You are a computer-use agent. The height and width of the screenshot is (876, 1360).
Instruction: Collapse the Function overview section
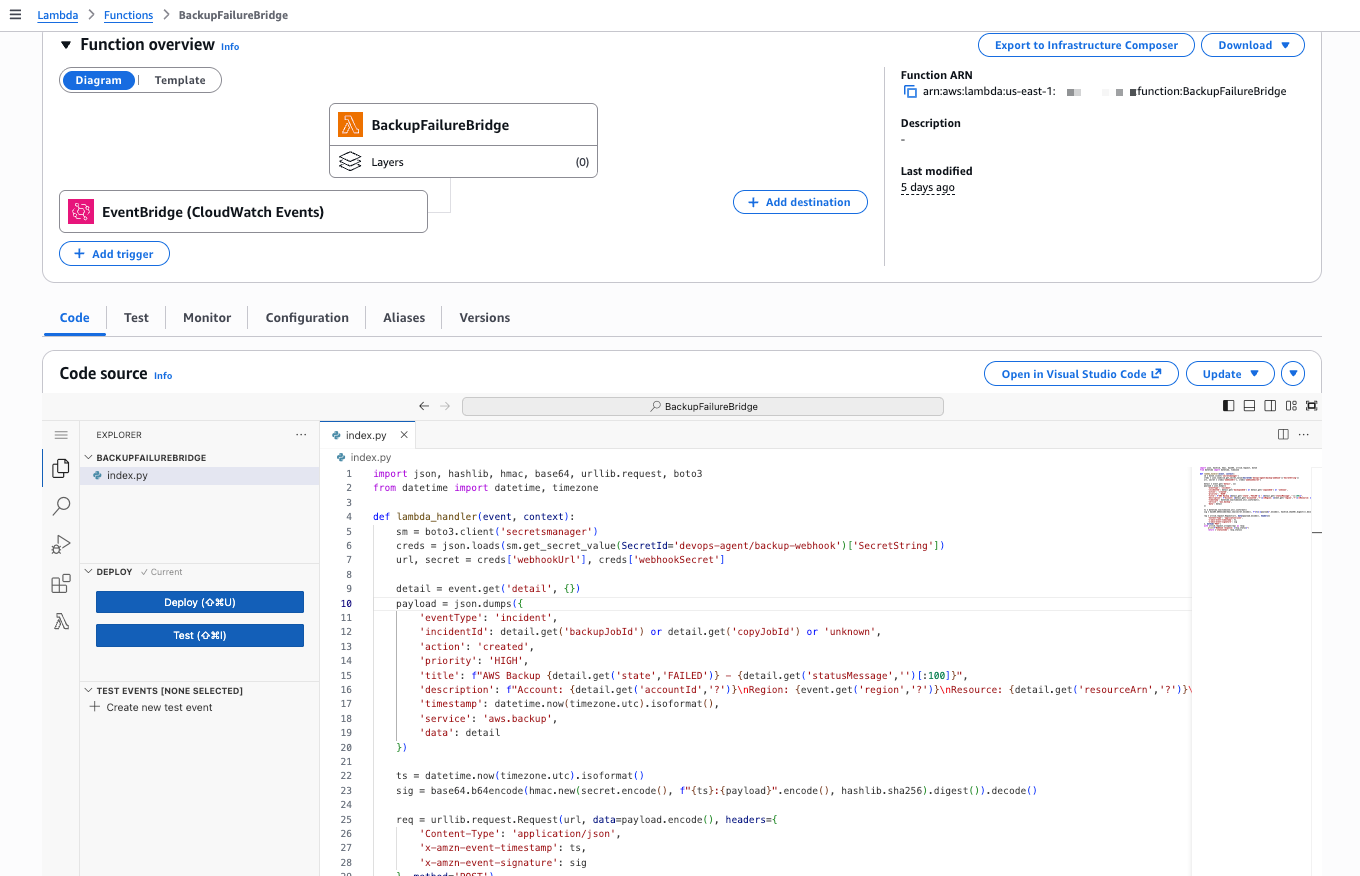click(x=66, y=45)
